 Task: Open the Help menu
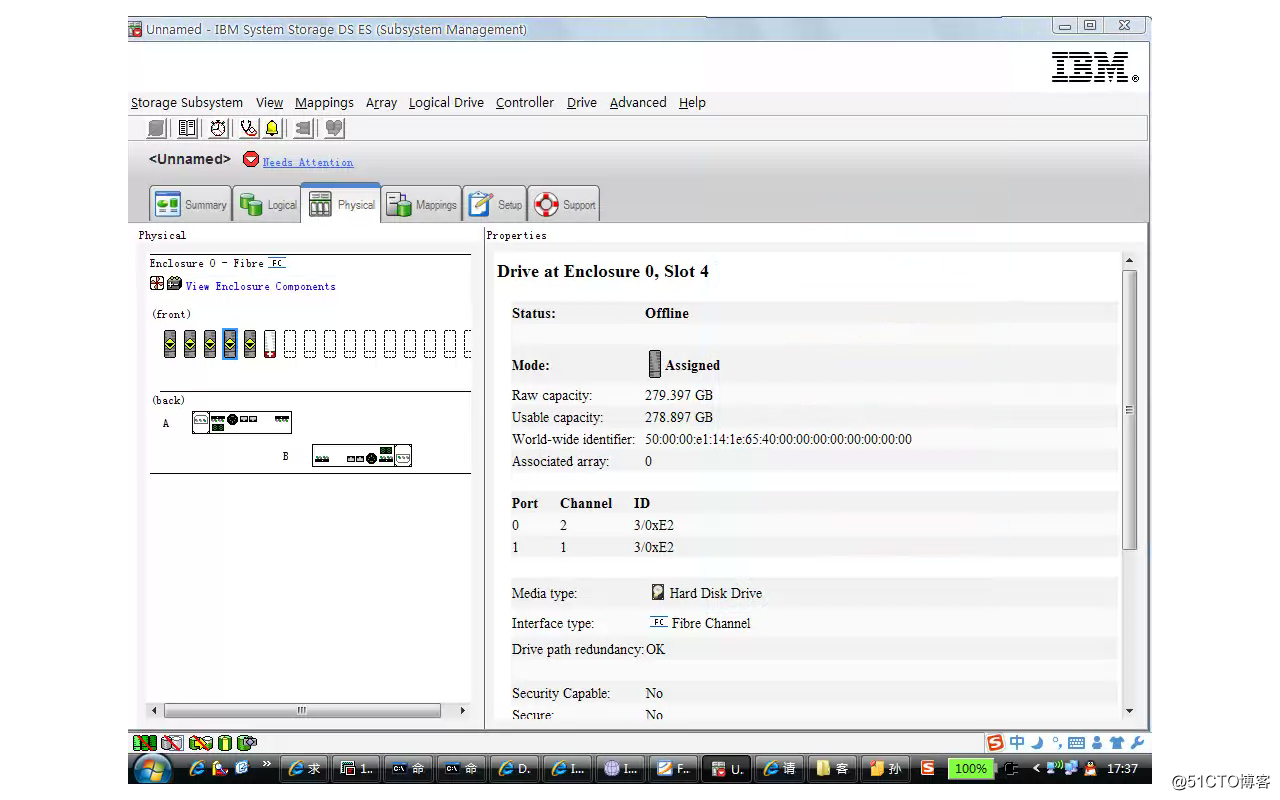[692, 102]
